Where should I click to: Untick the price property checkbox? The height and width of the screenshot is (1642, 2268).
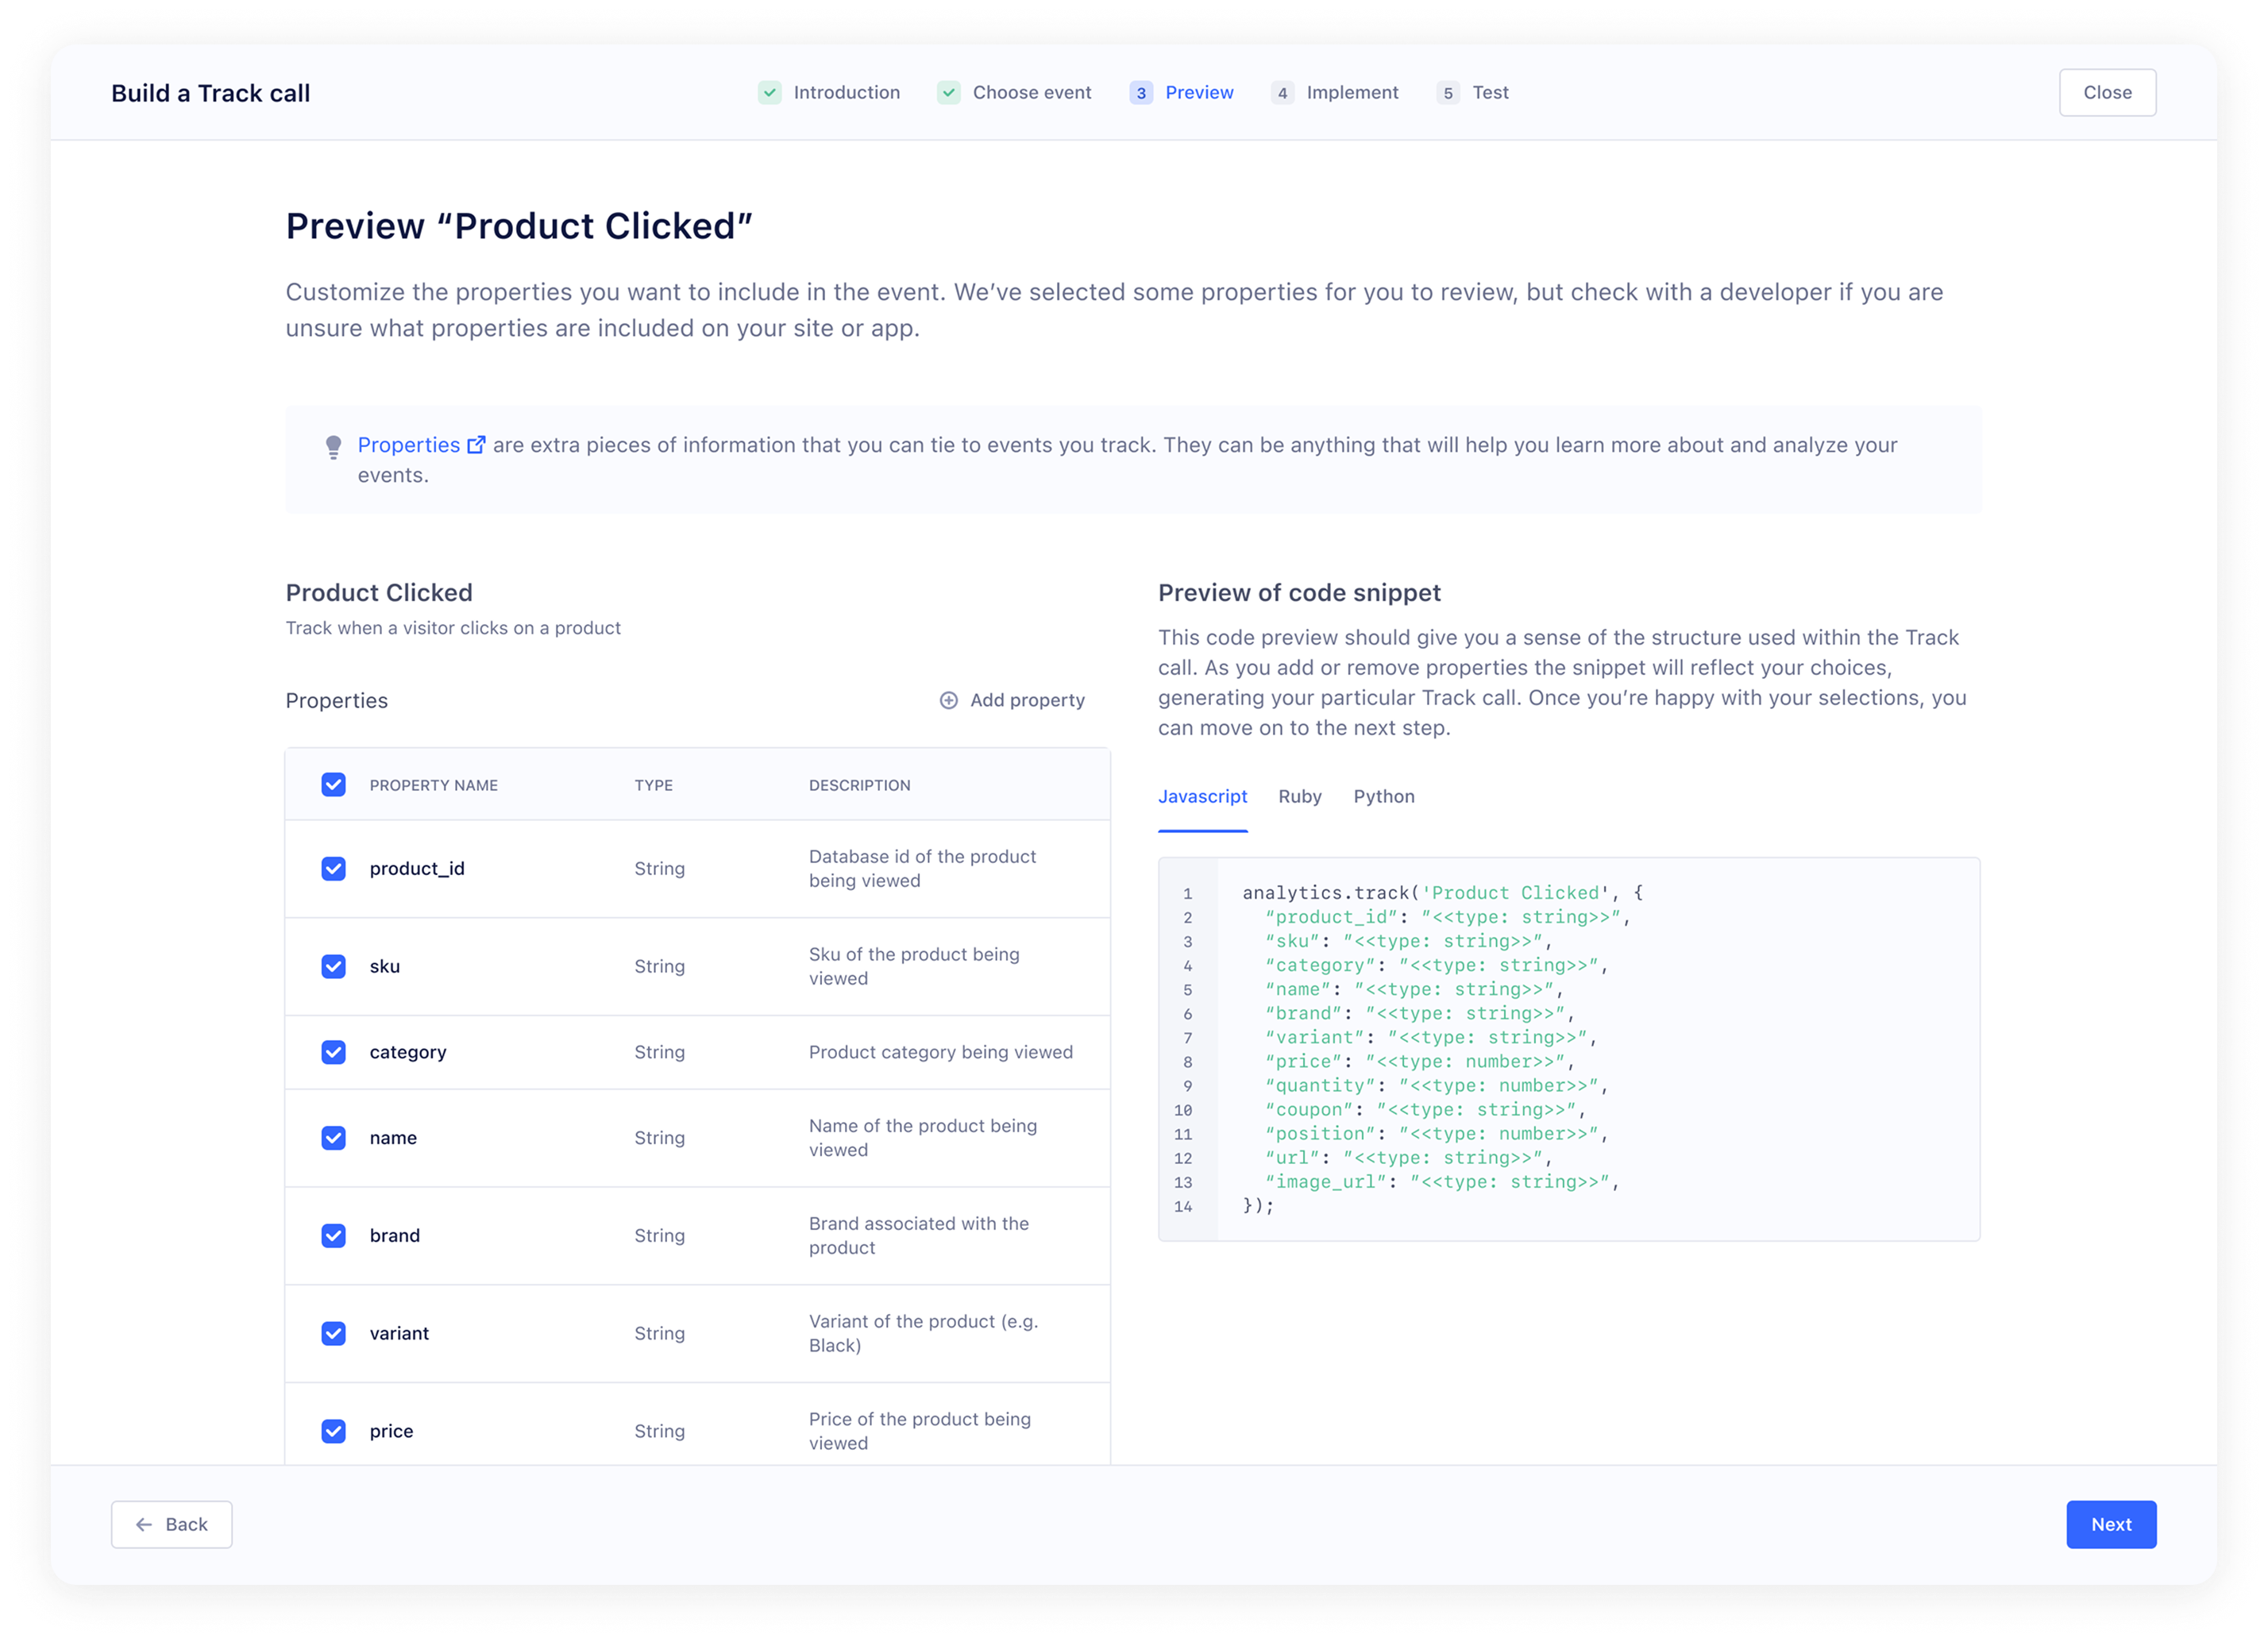[333, 1431]
